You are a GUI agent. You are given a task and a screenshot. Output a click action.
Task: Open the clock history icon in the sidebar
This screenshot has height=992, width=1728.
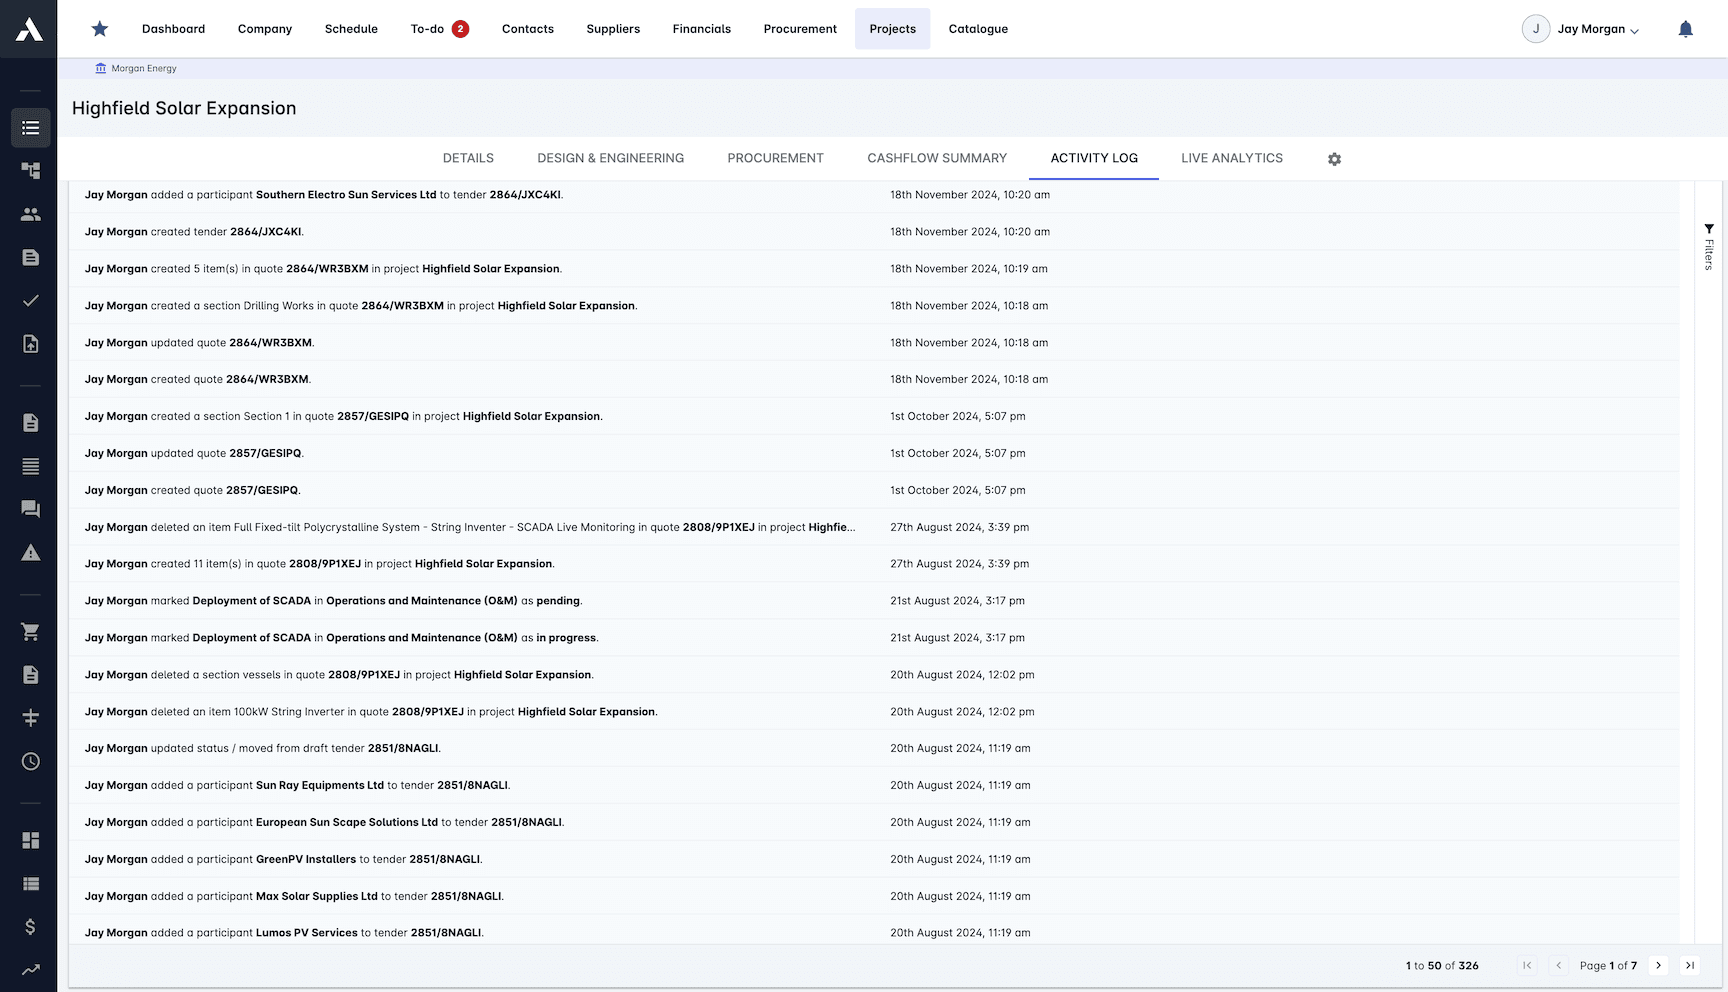30,760
